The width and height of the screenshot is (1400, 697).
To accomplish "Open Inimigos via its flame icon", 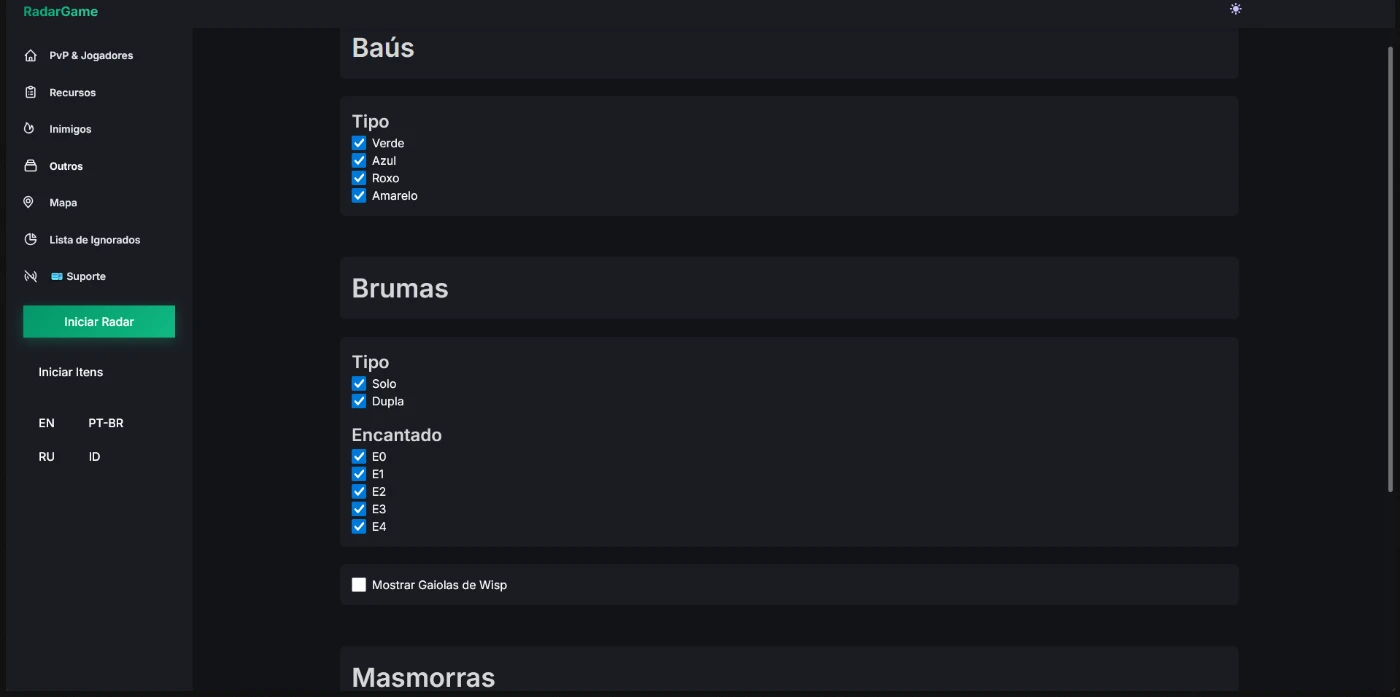I will click(29, 129).
